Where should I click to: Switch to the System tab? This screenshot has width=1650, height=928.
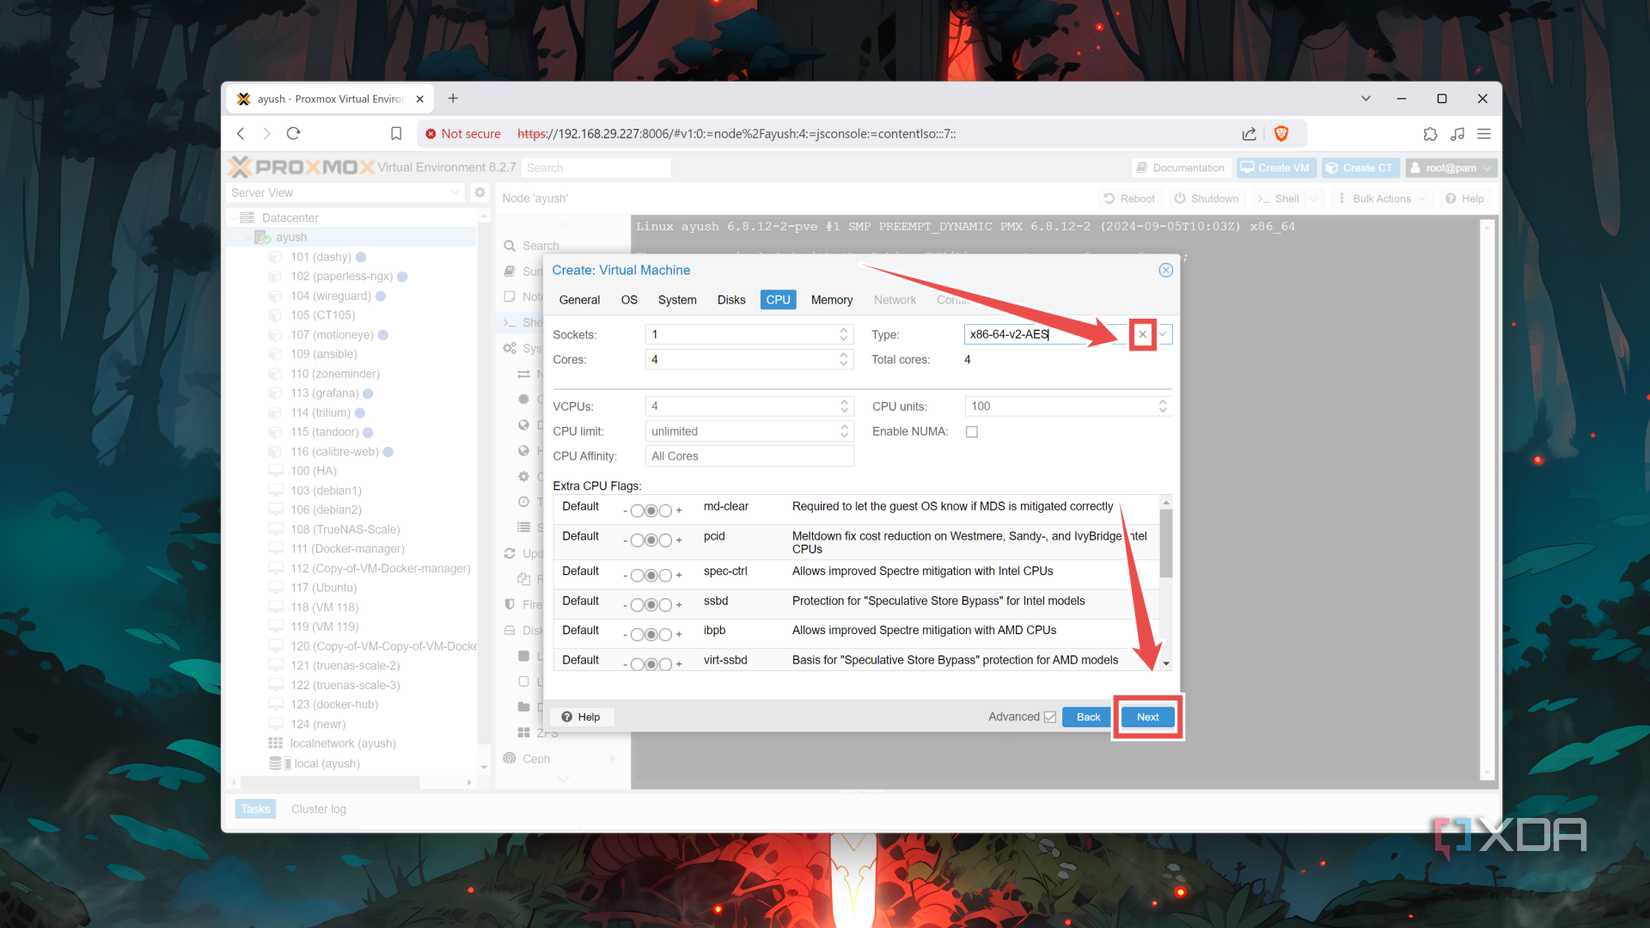point(677,300)
